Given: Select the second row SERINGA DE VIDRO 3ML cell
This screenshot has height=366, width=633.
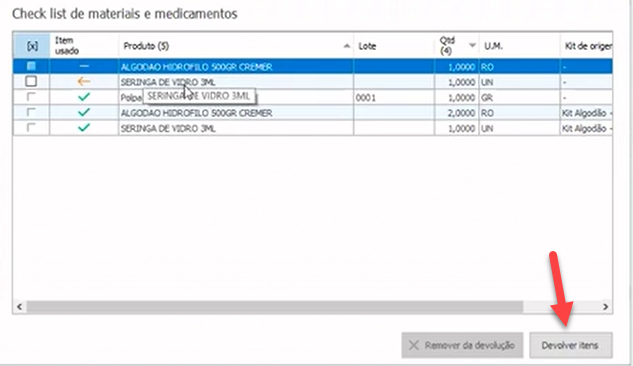Looking at the screenshot, I should coord(236,82).
